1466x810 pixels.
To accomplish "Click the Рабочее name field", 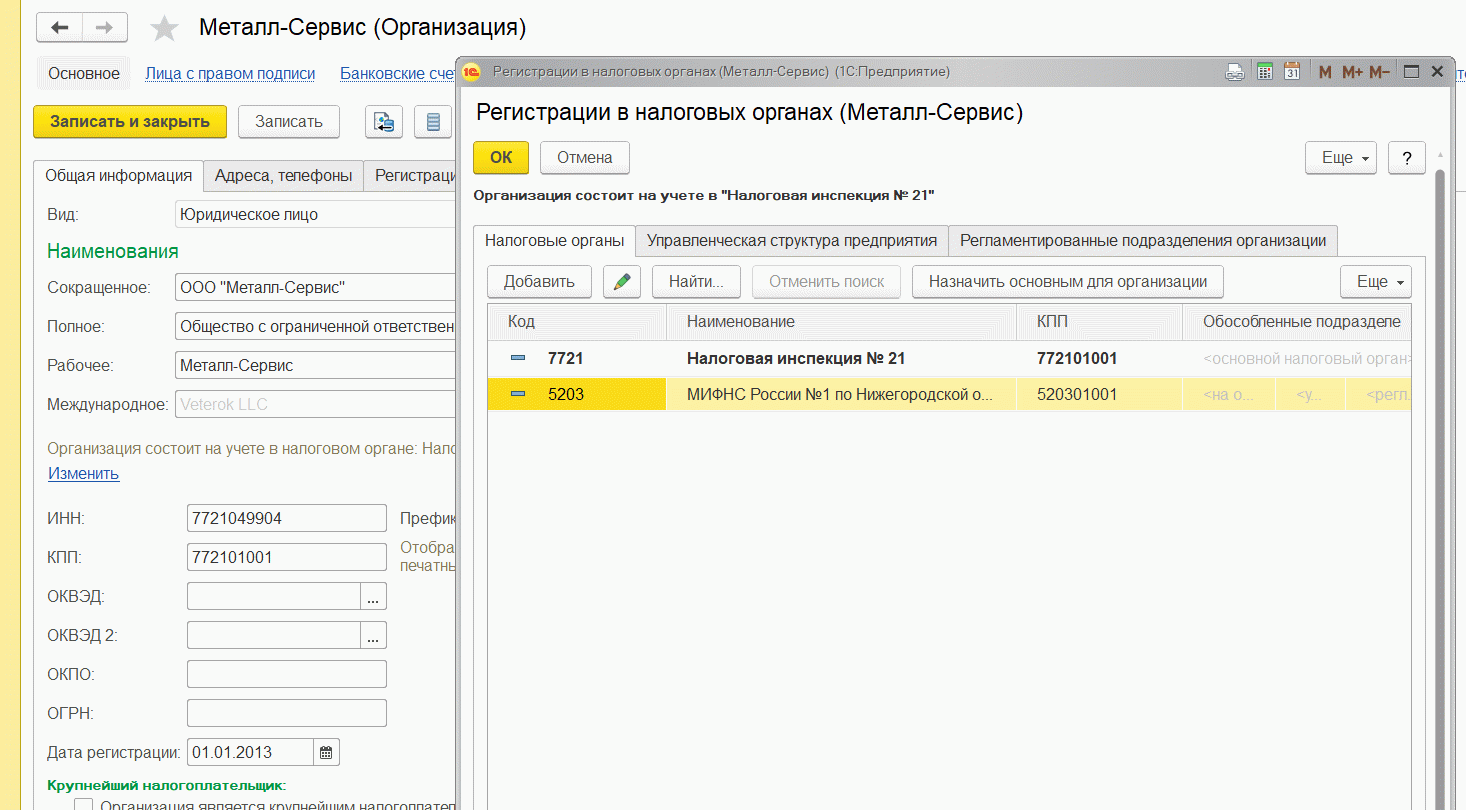I will 315,365.
